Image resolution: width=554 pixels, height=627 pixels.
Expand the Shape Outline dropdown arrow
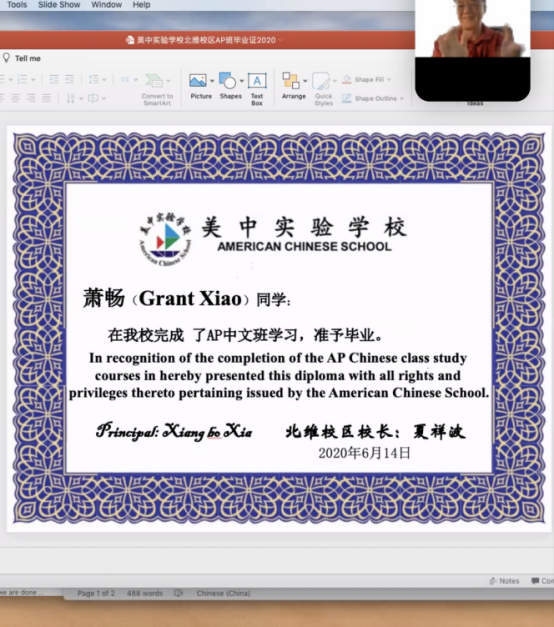pyautogui.click(x=402, y=98)
